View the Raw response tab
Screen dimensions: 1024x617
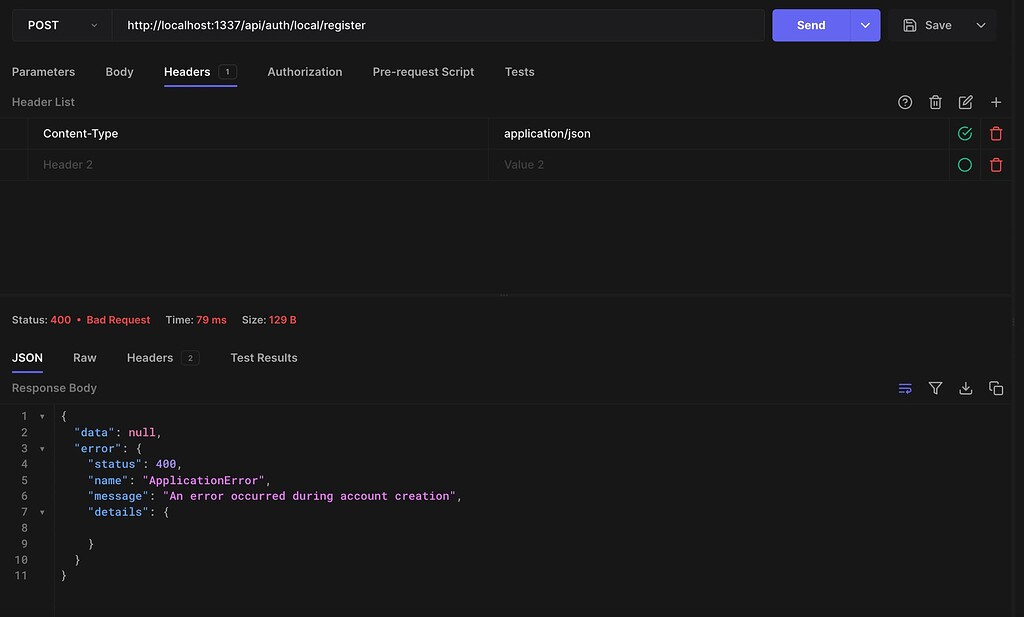point(84,357)
